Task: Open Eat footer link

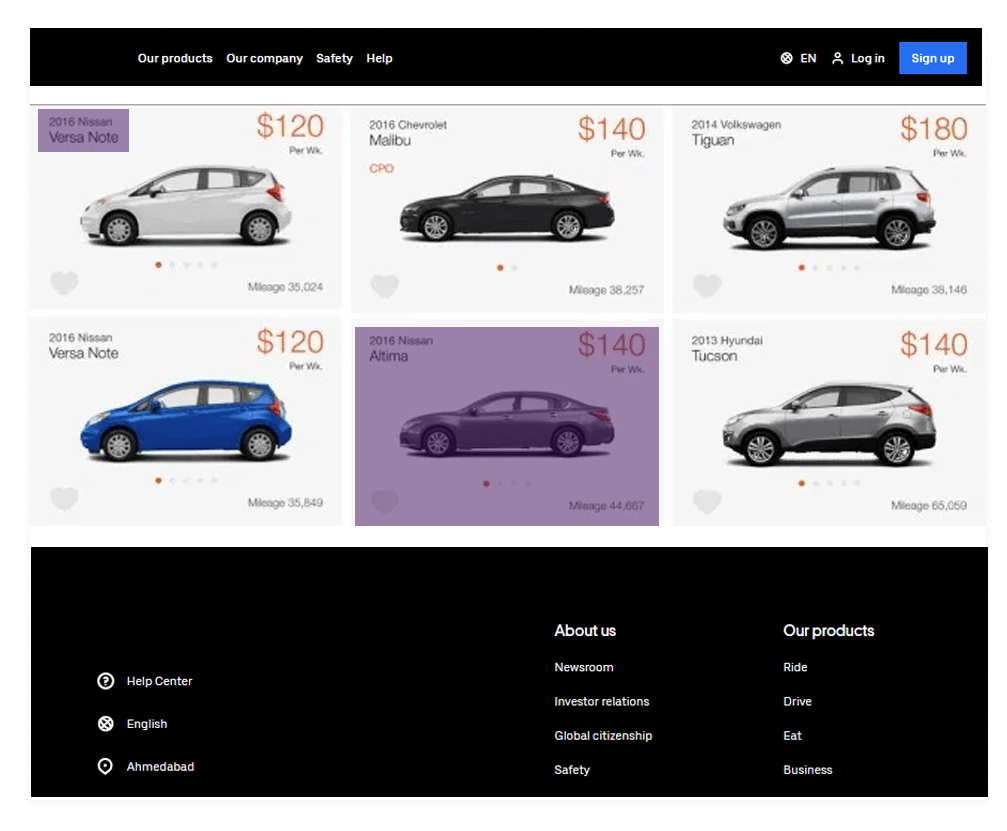Action: tap(792, 735)
